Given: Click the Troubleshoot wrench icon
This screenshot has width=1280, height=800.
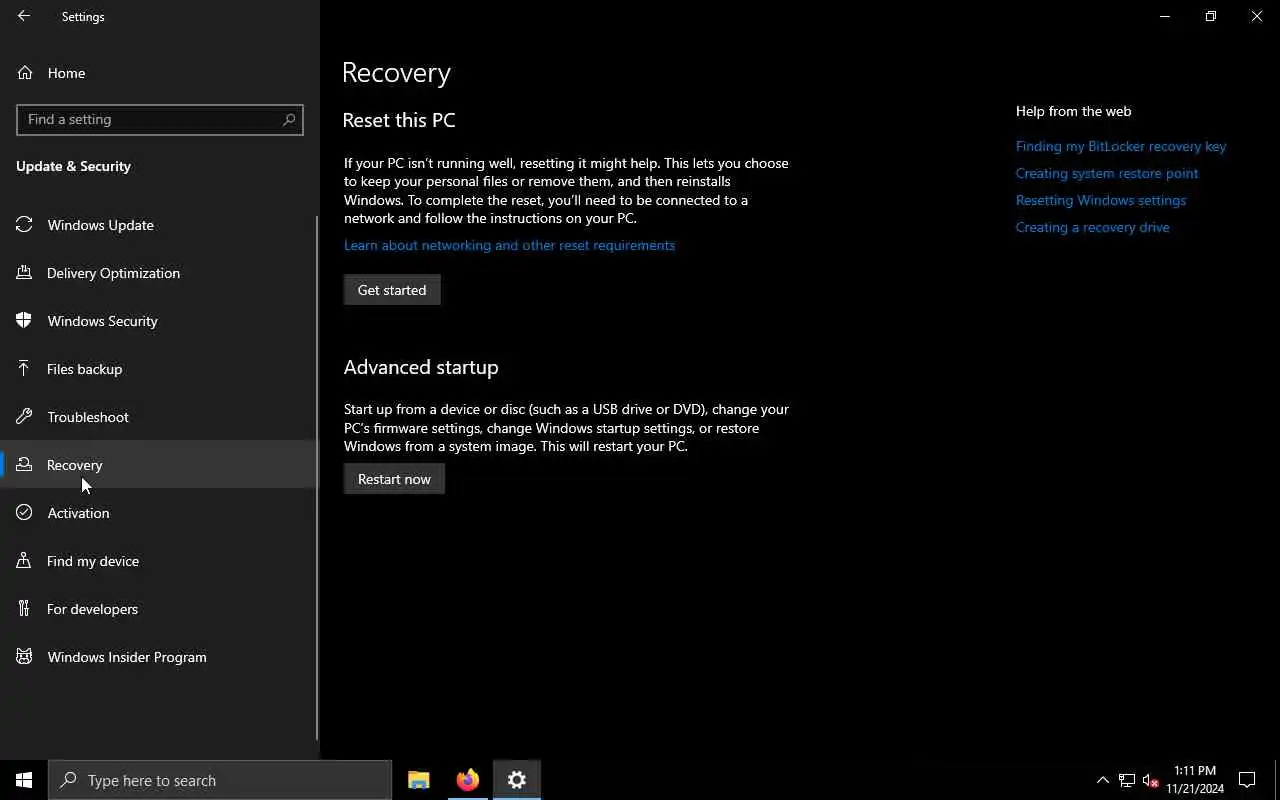Looking at the screenshot, I should pos(25,417).
